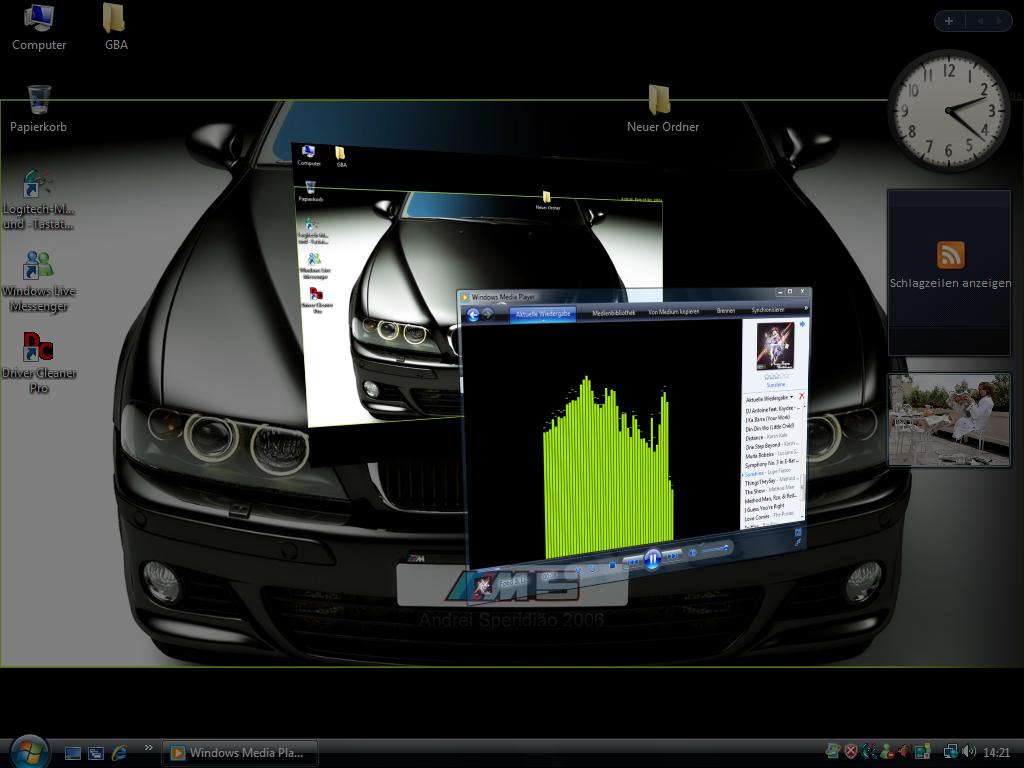Expand the hidden quick launch chevron
Screen dimensions: 1024x768
pos(149,747)
